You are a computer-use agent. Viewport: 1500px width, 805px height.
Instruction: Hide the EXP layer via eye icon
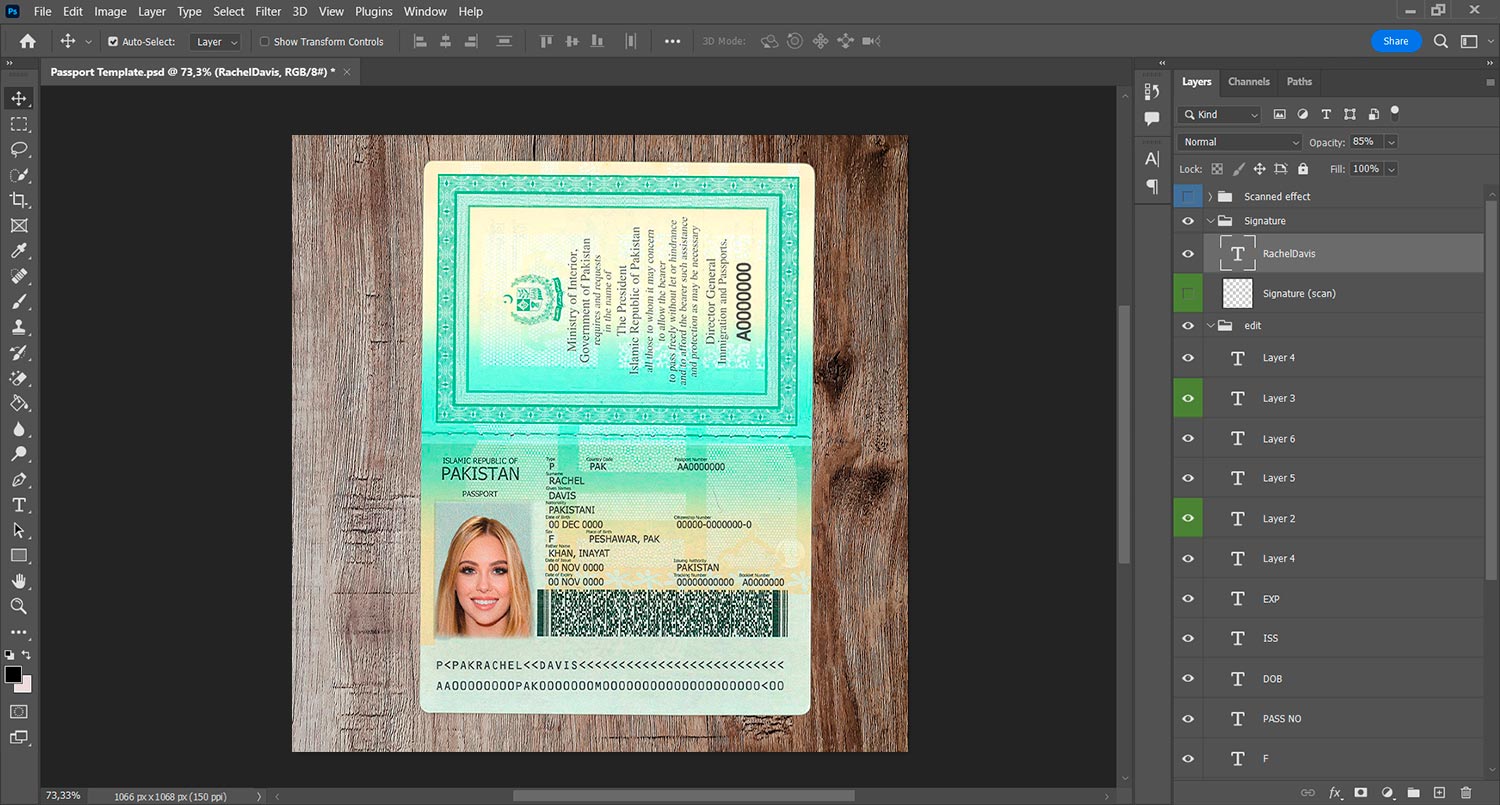click(1188, 599)
